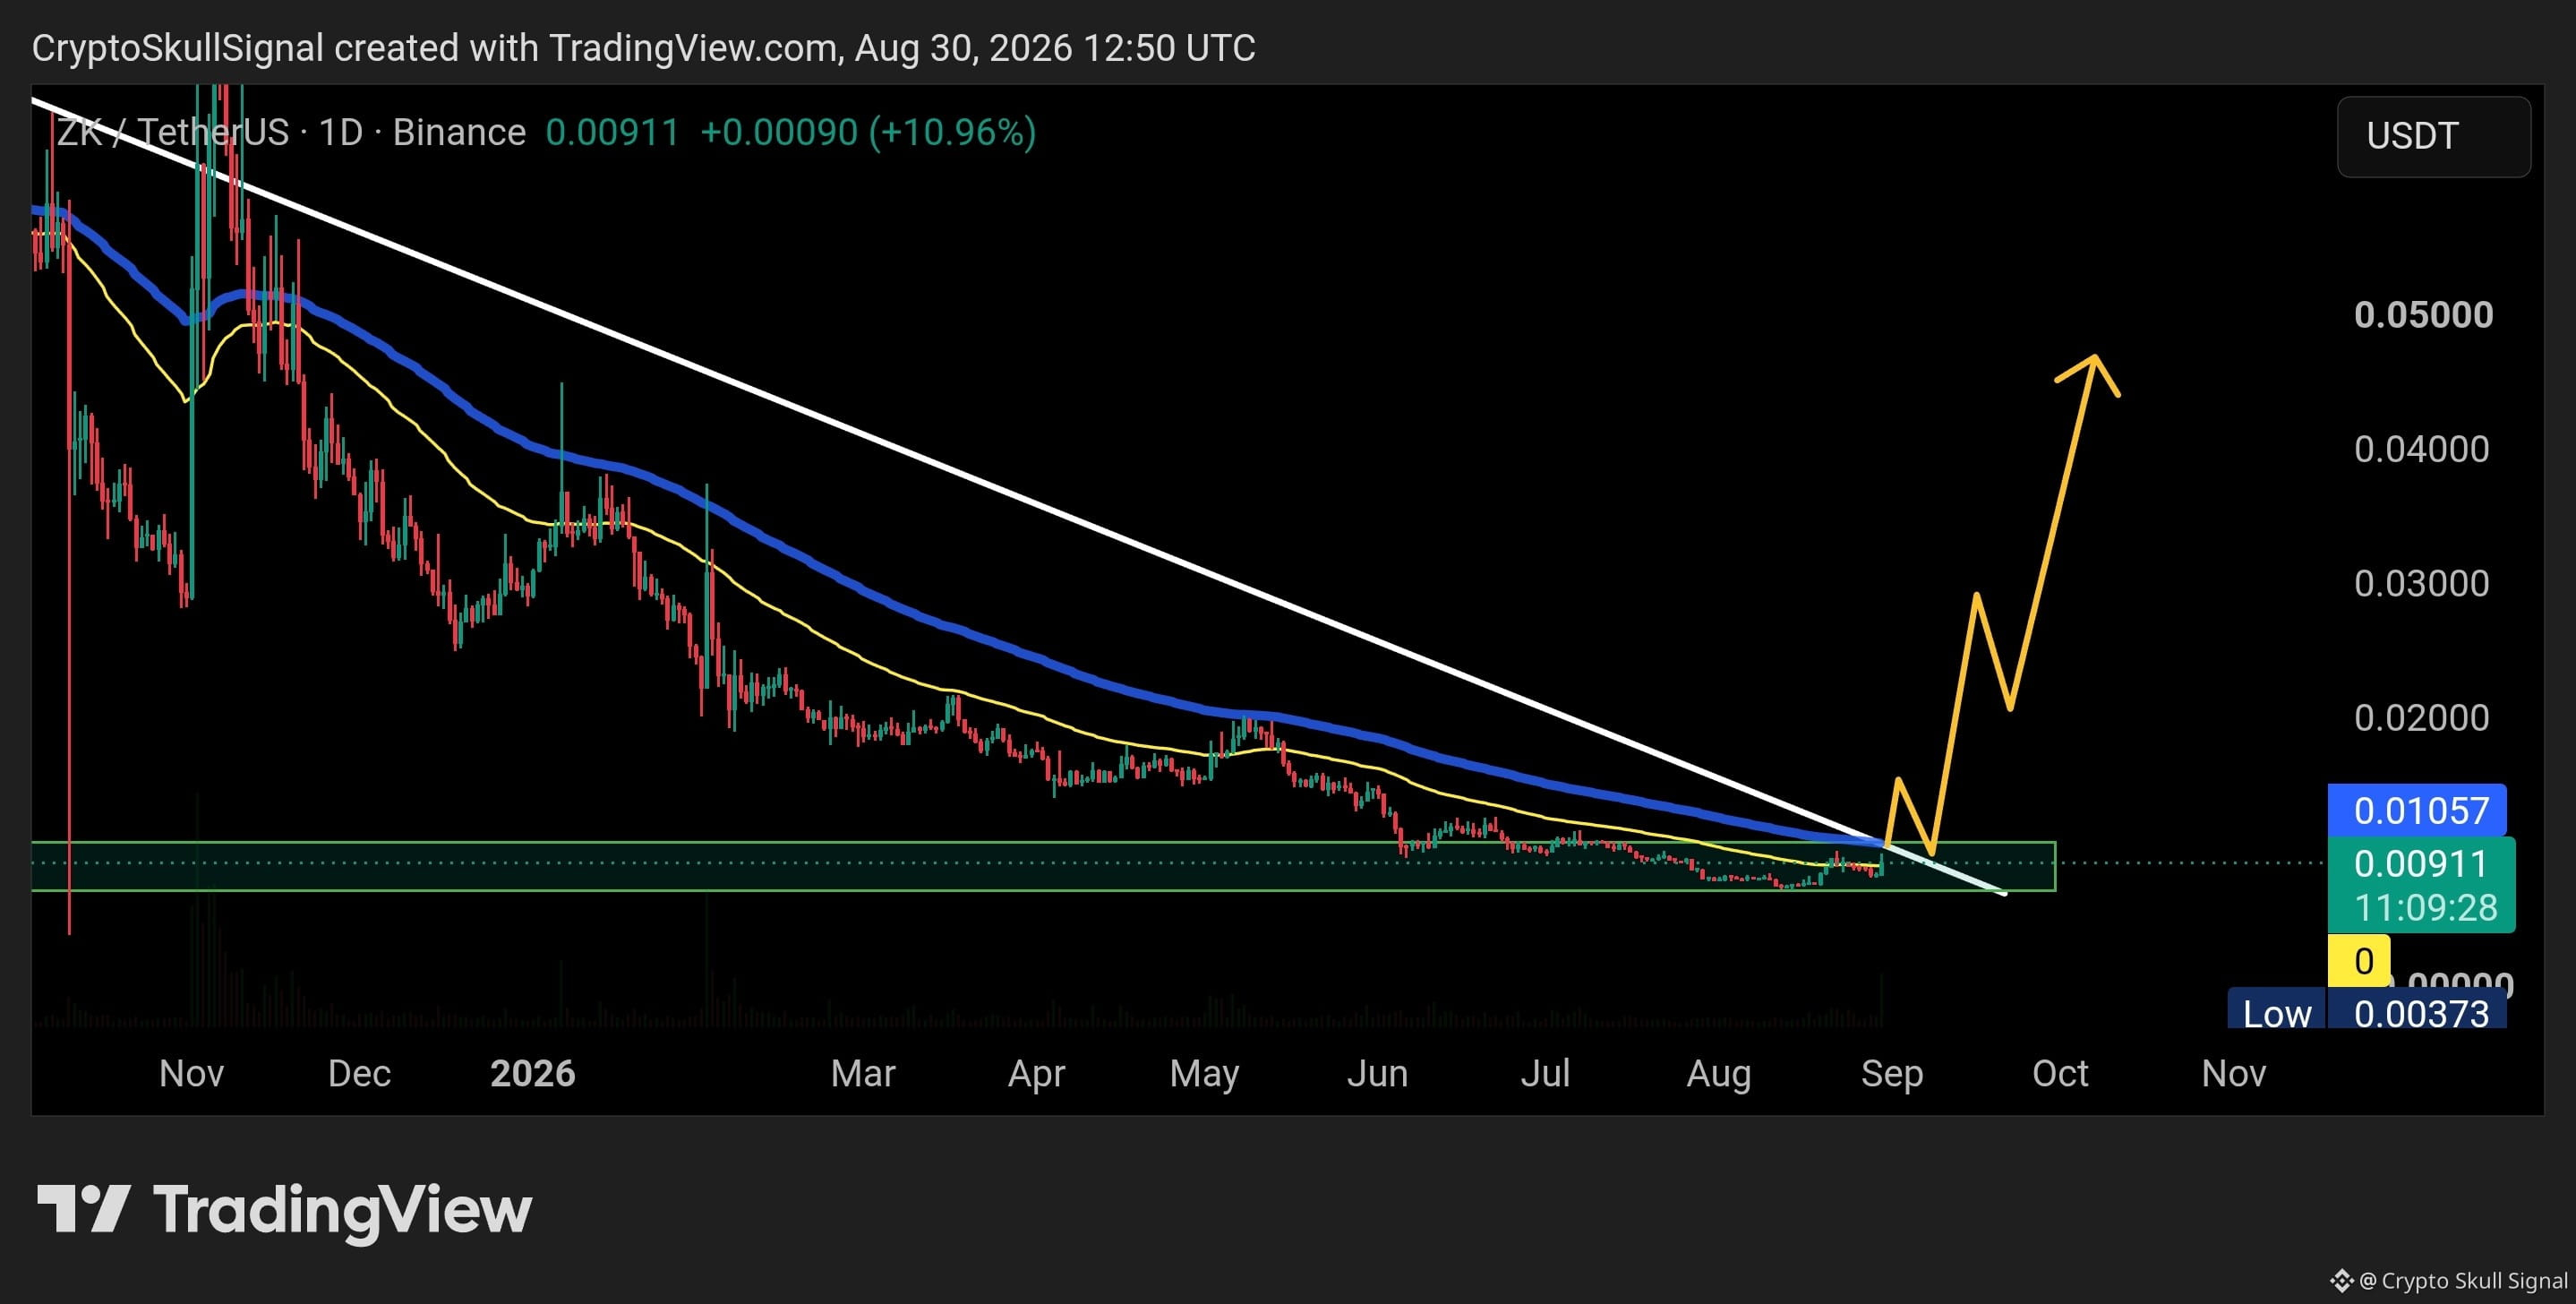2576x1304 pixels.
Task: Click the Jun time axis label
Action: tap(1377, 1074)
